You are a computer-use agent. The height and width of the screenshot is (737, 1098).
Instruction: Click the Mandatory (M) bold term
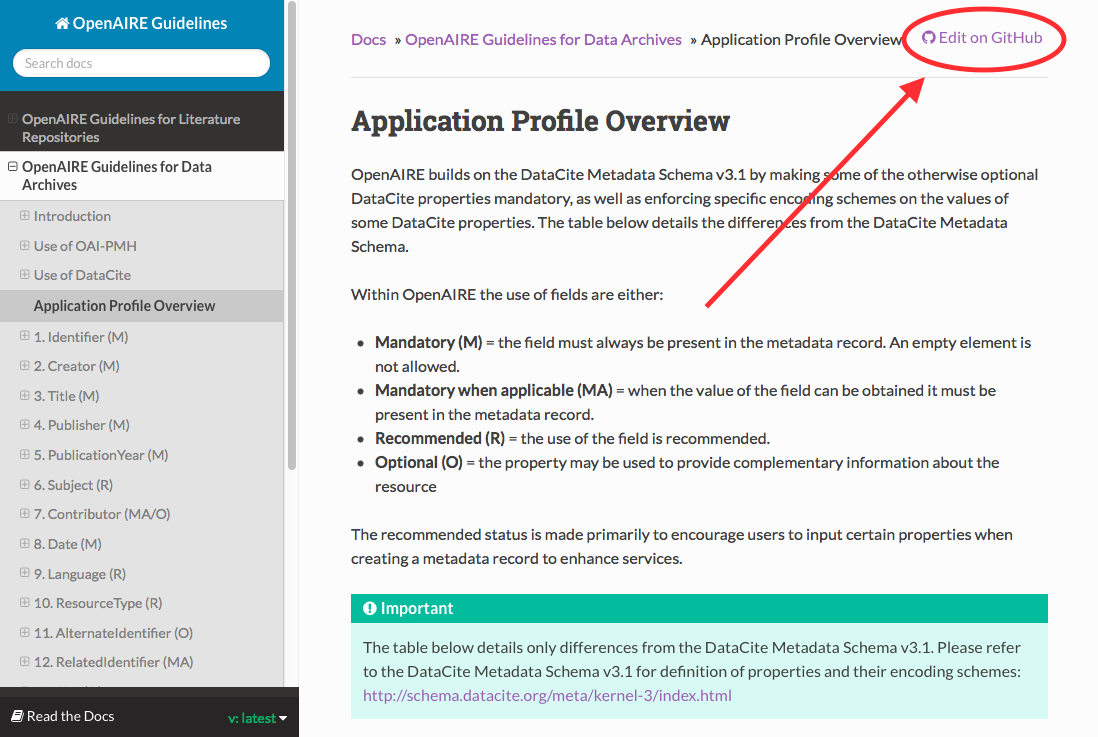click(x=428, y=343)
